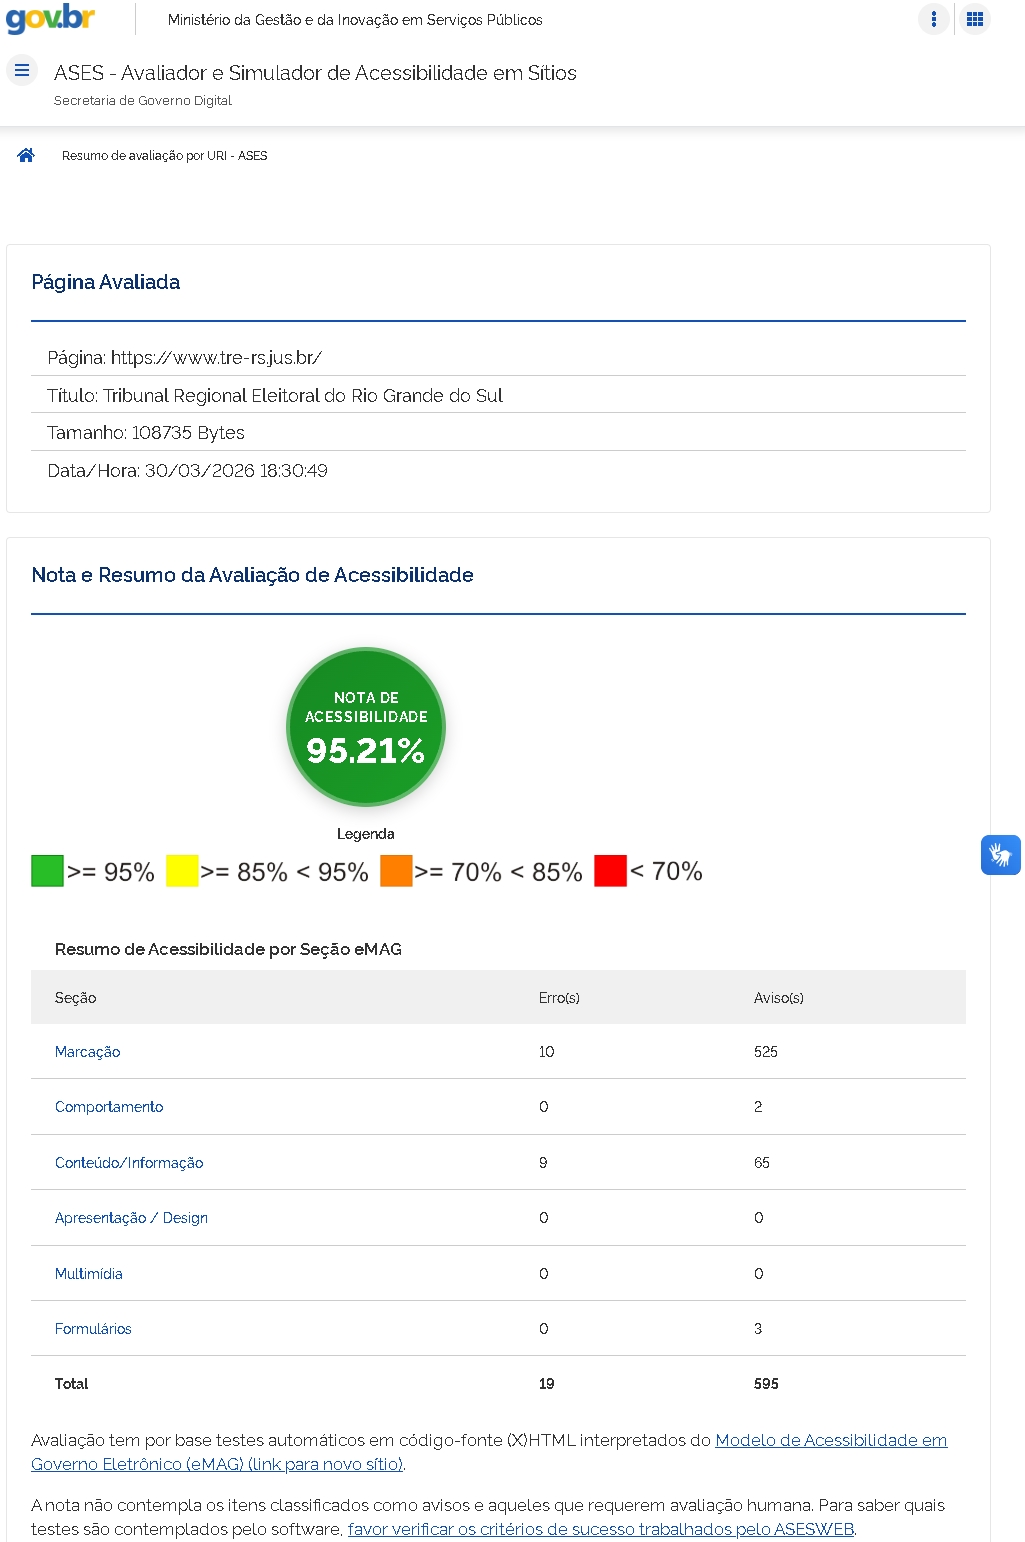Click the yellow legend swatch
The height and width of the screenshot is (1542, 1025).
[x=182, y=871]
